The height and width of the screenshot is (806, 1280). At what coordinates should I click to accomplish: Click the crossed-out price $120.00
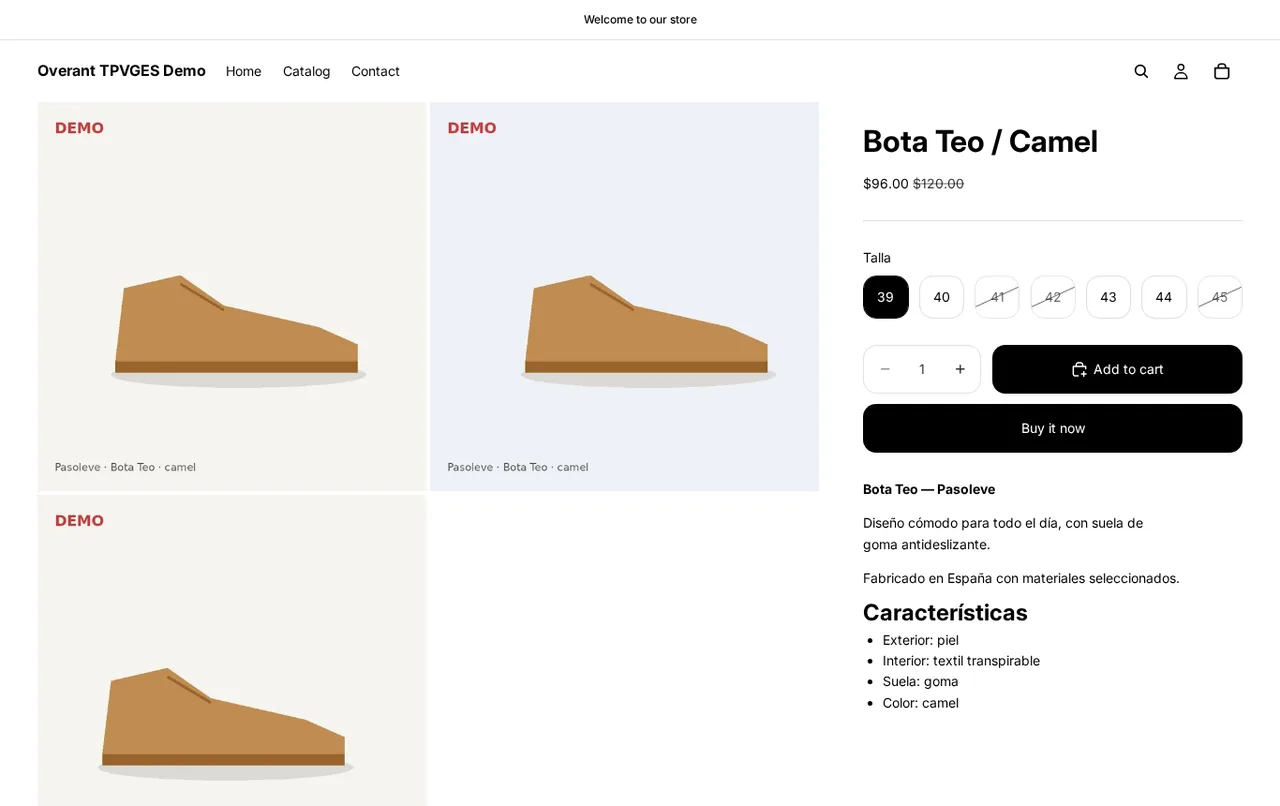point(938,184)
